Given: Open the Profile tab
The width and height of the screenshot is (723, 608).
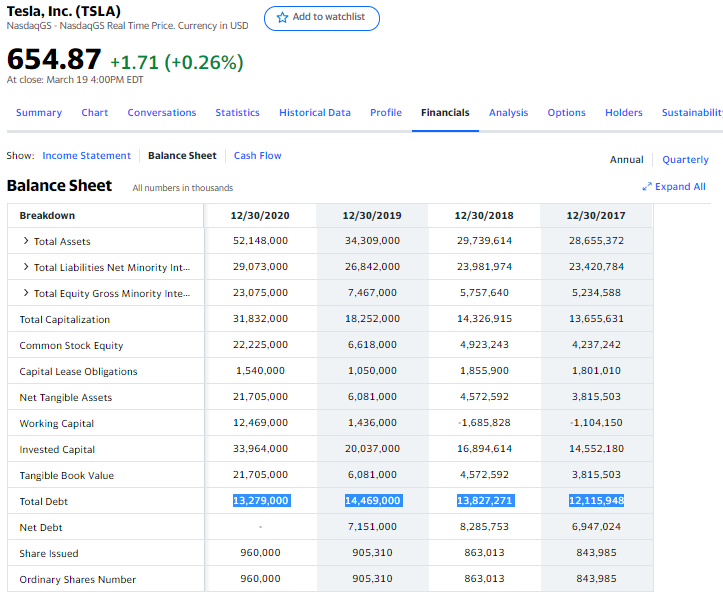Looking at the screenshot, I should click(x=386, y=113).
